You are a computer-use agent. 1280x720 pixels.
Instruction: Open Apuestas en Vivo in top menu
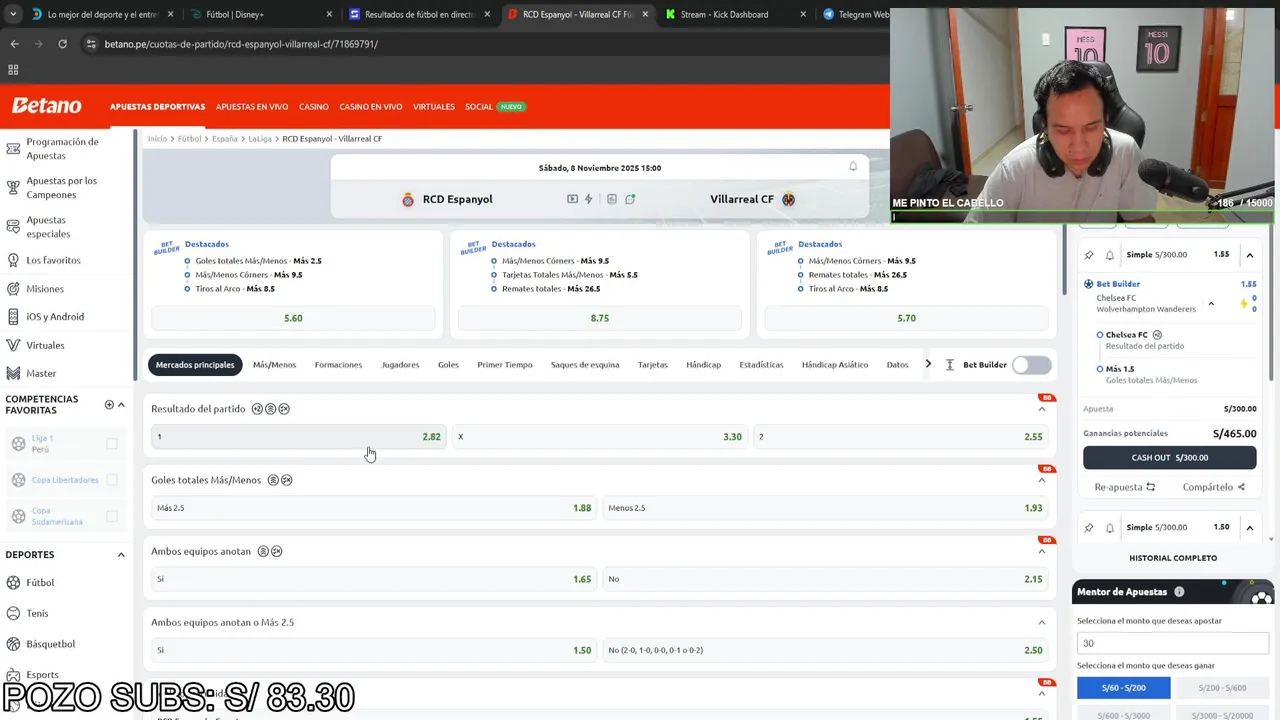pos(252,107)
